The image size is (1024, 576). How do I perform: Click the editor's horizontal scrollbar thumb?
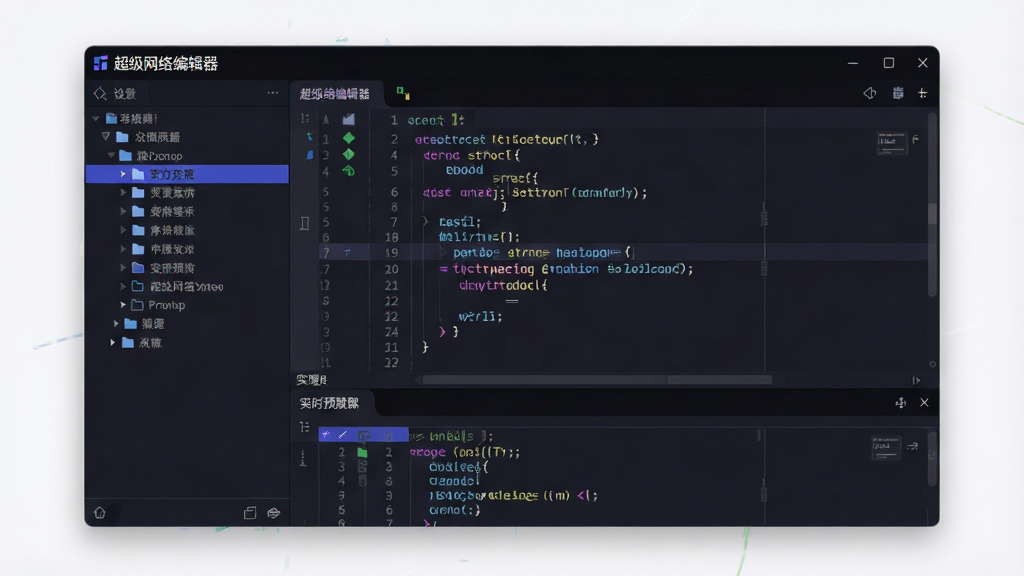(597, 380)
